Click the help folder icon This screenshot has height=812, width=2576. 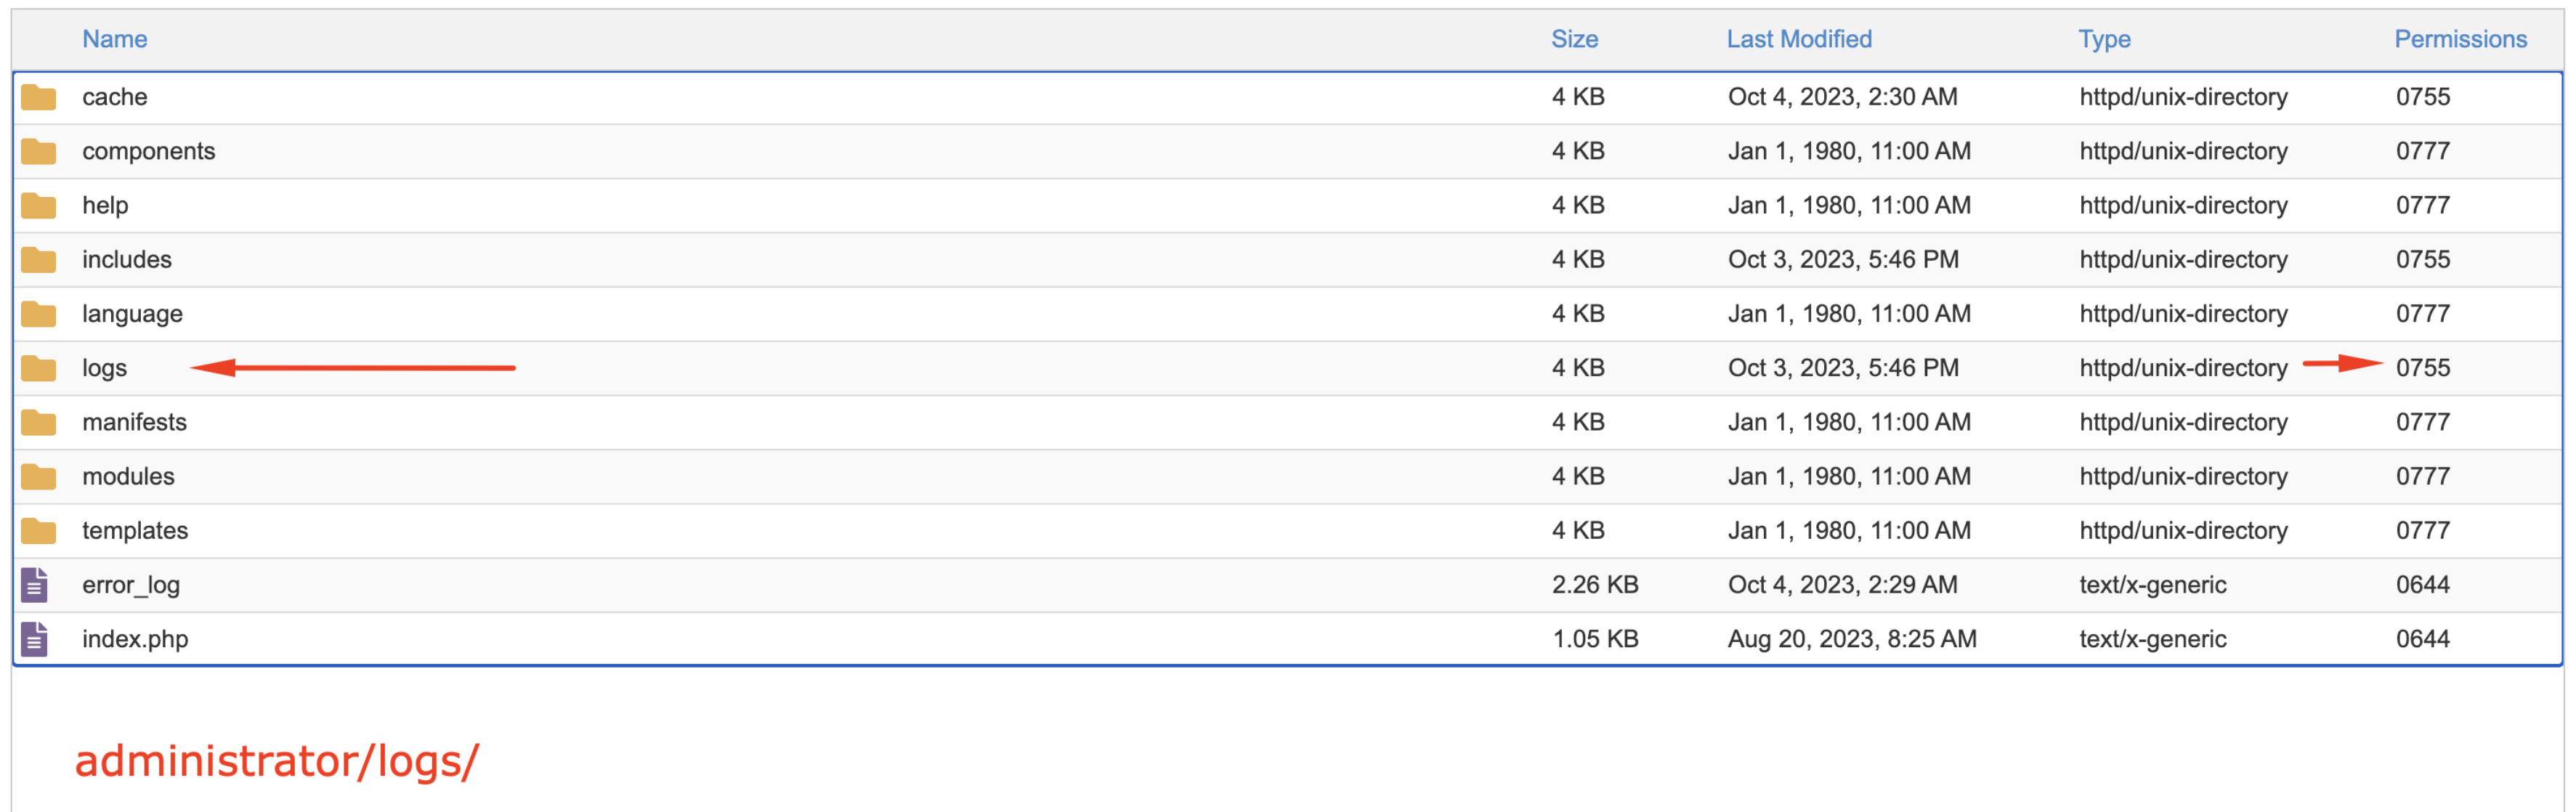click(38, 205)
